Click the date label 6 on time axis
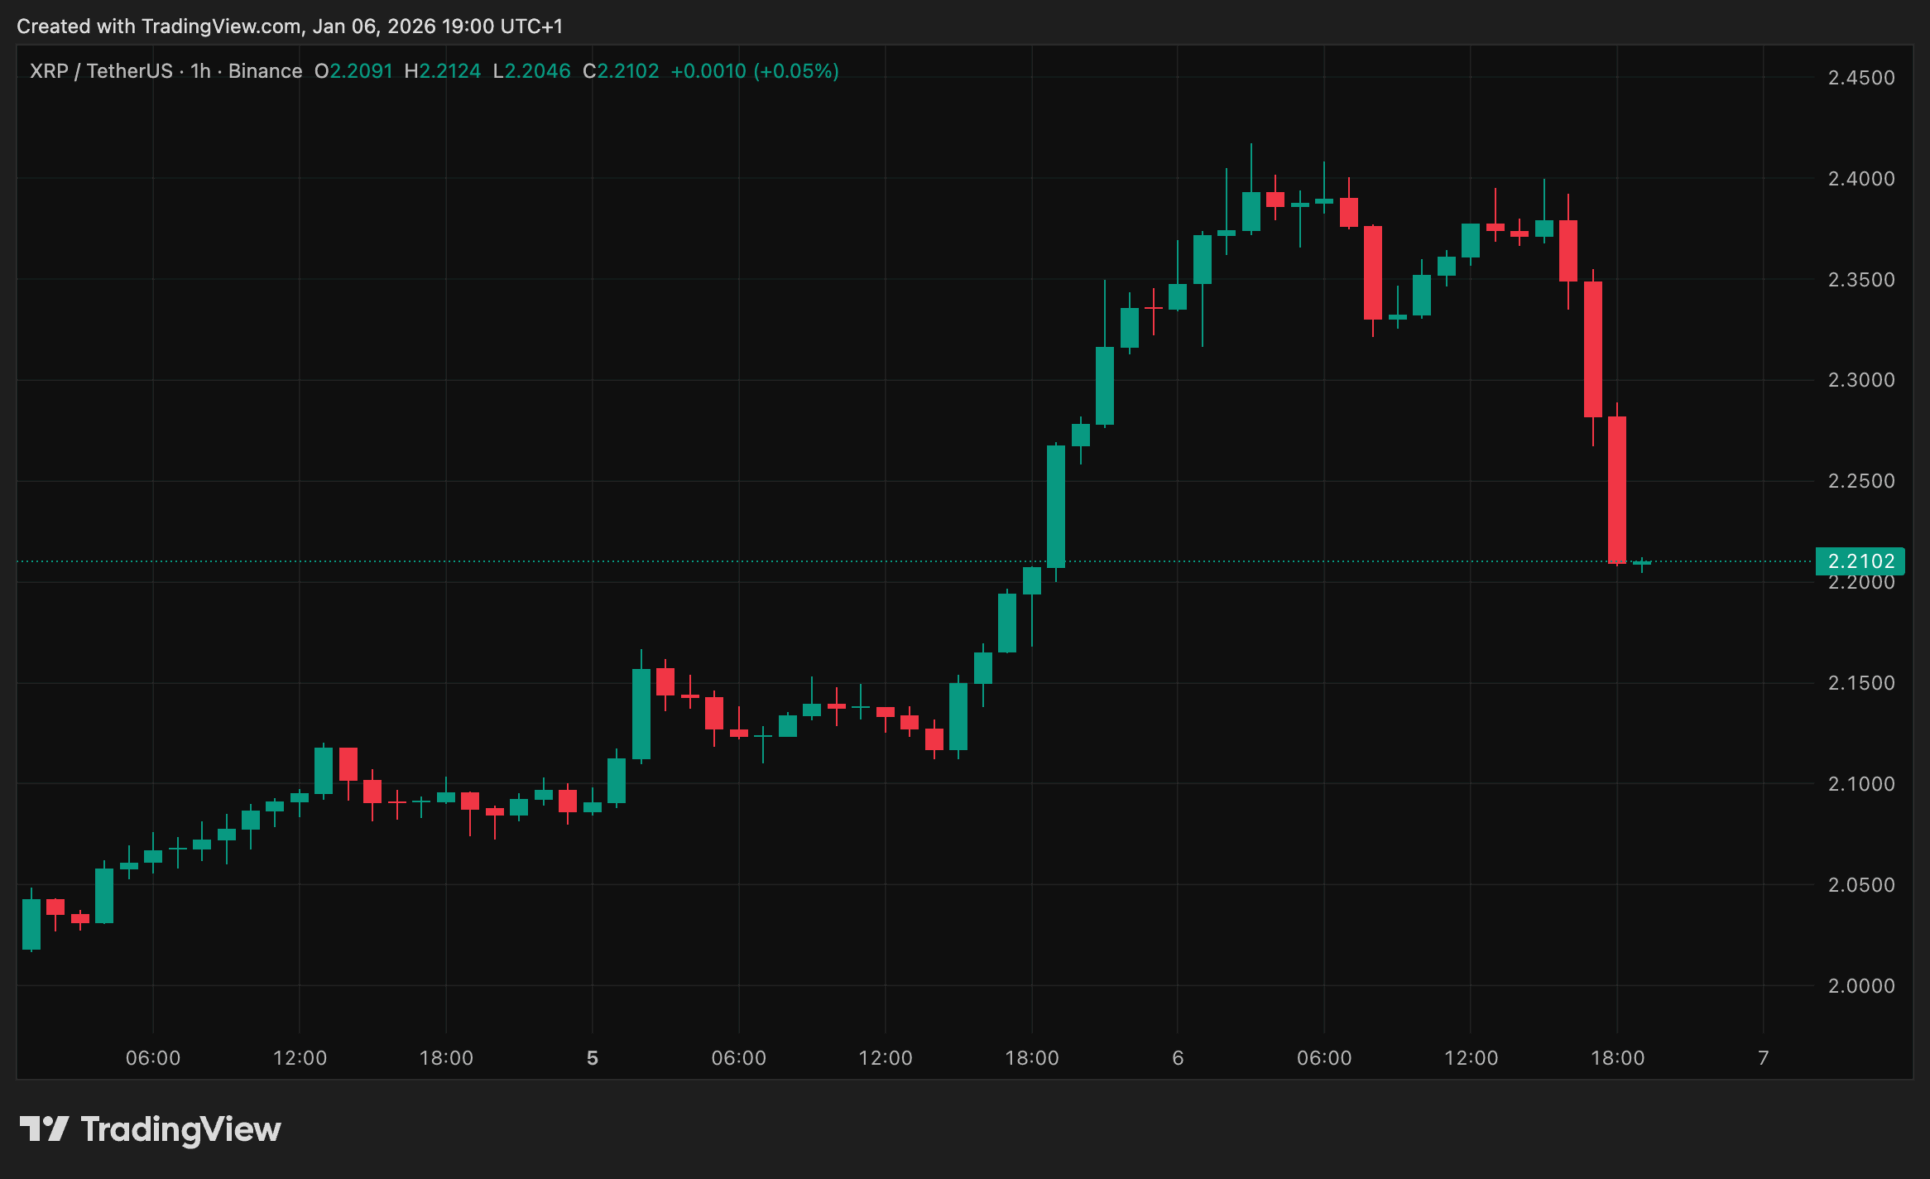This screenshot has width=1930, height=1179. (1178, 1058)
